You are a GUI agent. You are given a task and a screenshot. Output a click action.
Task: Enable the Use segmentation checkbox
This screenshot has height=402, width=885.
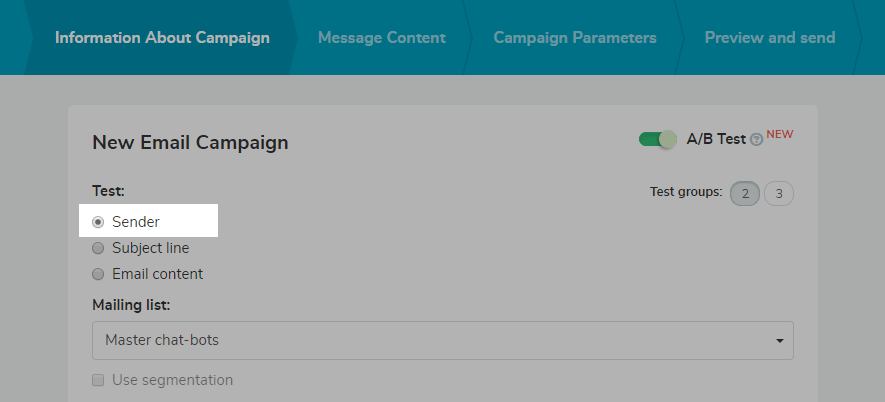tap(98, 380)
